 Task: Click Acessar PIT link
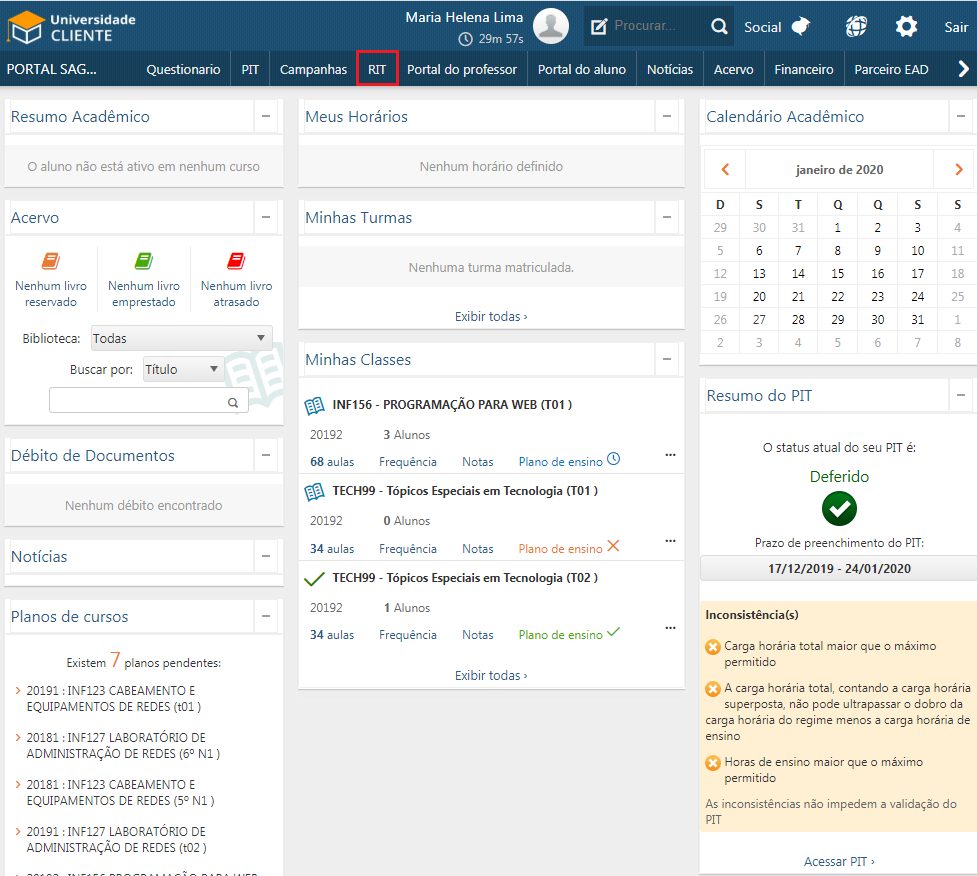pos(839,861)
